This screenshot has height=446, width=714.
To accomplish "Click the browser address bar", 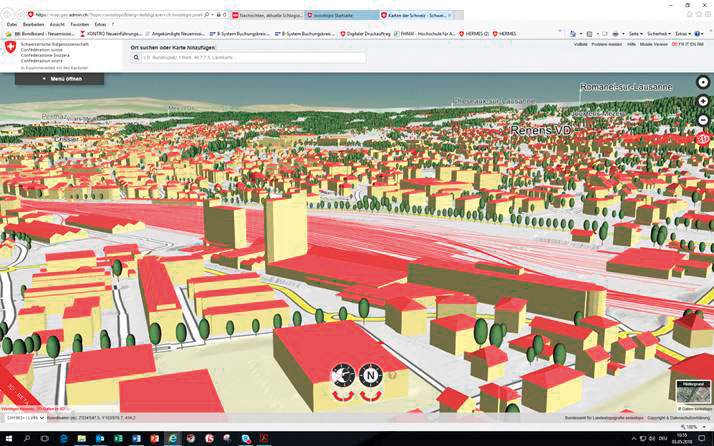I will (x=118, y=15).
